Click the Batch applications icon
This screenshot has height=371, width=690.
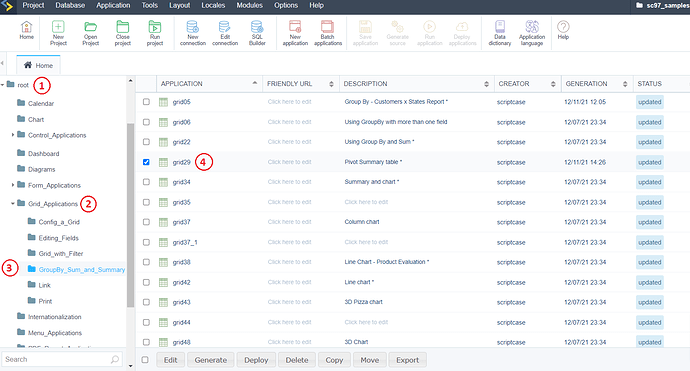328,33
